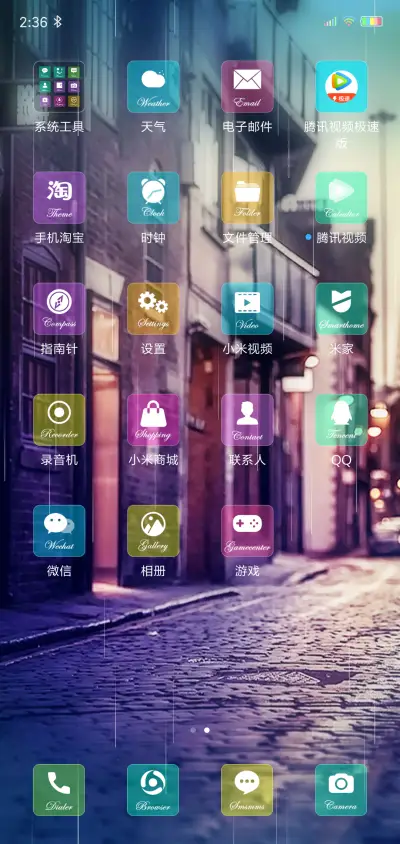Screen dimensions: 400x844
Task: Tap the 手机淘宝 label text
Action: [x=59, y=238]
